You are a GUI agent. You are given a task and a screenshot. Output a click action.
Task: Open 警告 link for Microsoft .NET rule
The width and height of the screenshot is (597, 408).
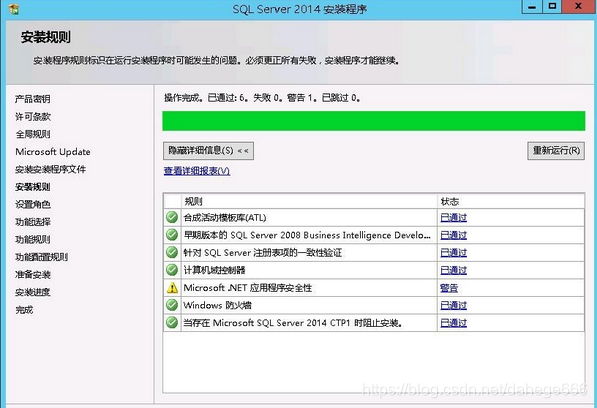click(449, 288)
